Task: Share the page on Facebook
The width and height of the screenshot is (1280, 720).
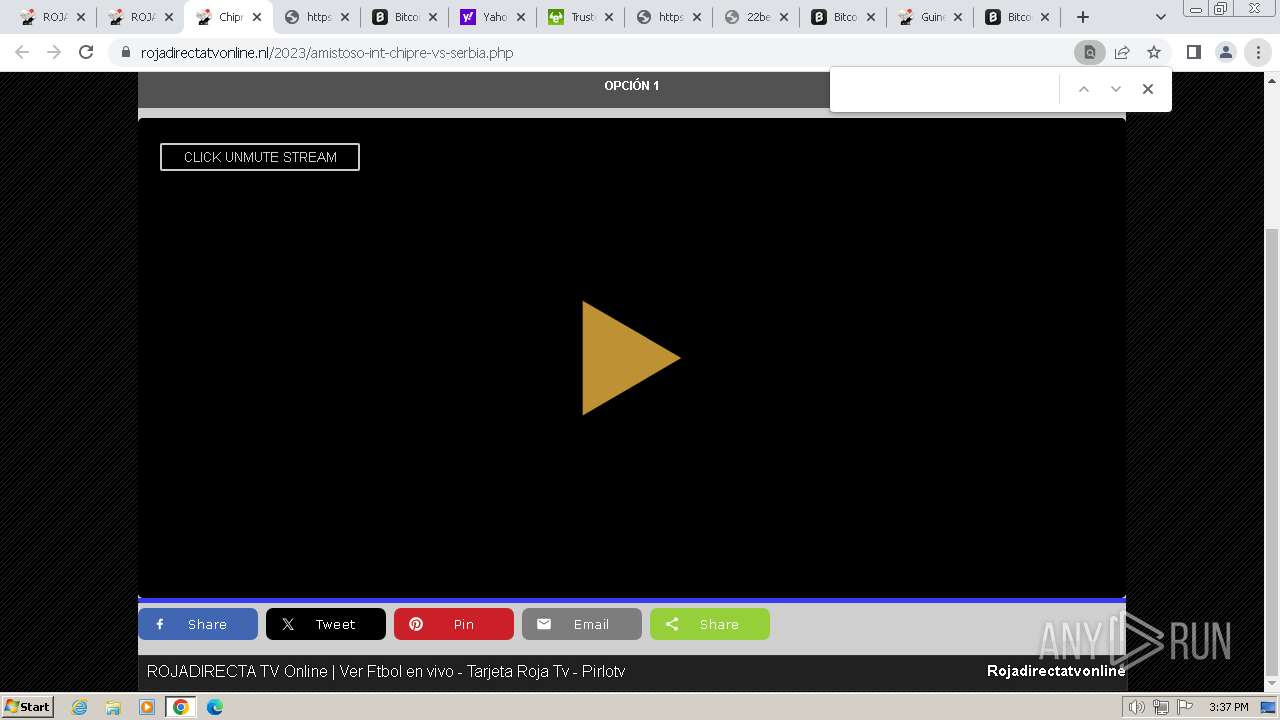Action: click(198, 624)
